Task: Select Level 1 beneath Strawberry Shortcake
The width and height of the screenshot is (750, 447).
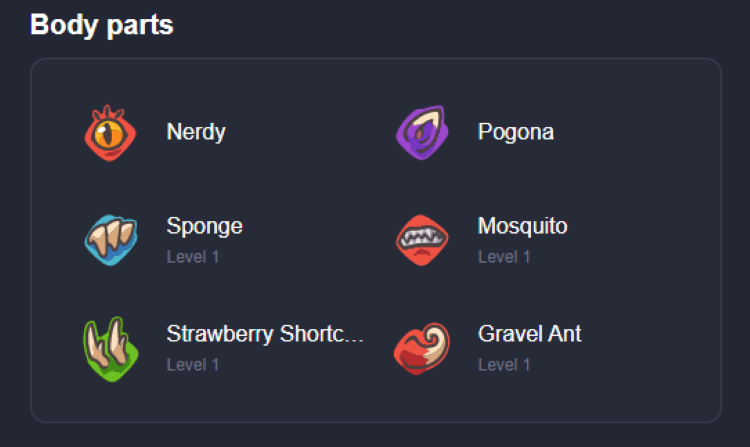Action: 193,365
